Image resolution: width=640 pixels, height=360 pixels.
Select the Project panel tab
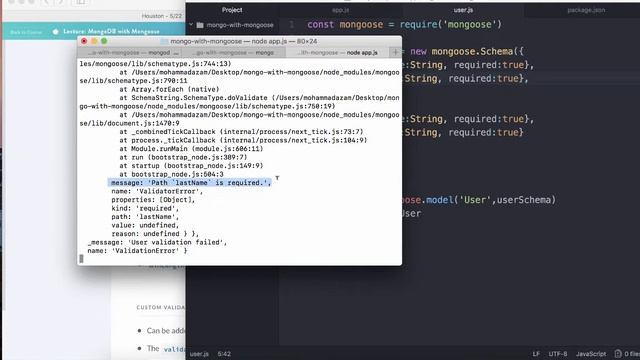pos(232,10)
